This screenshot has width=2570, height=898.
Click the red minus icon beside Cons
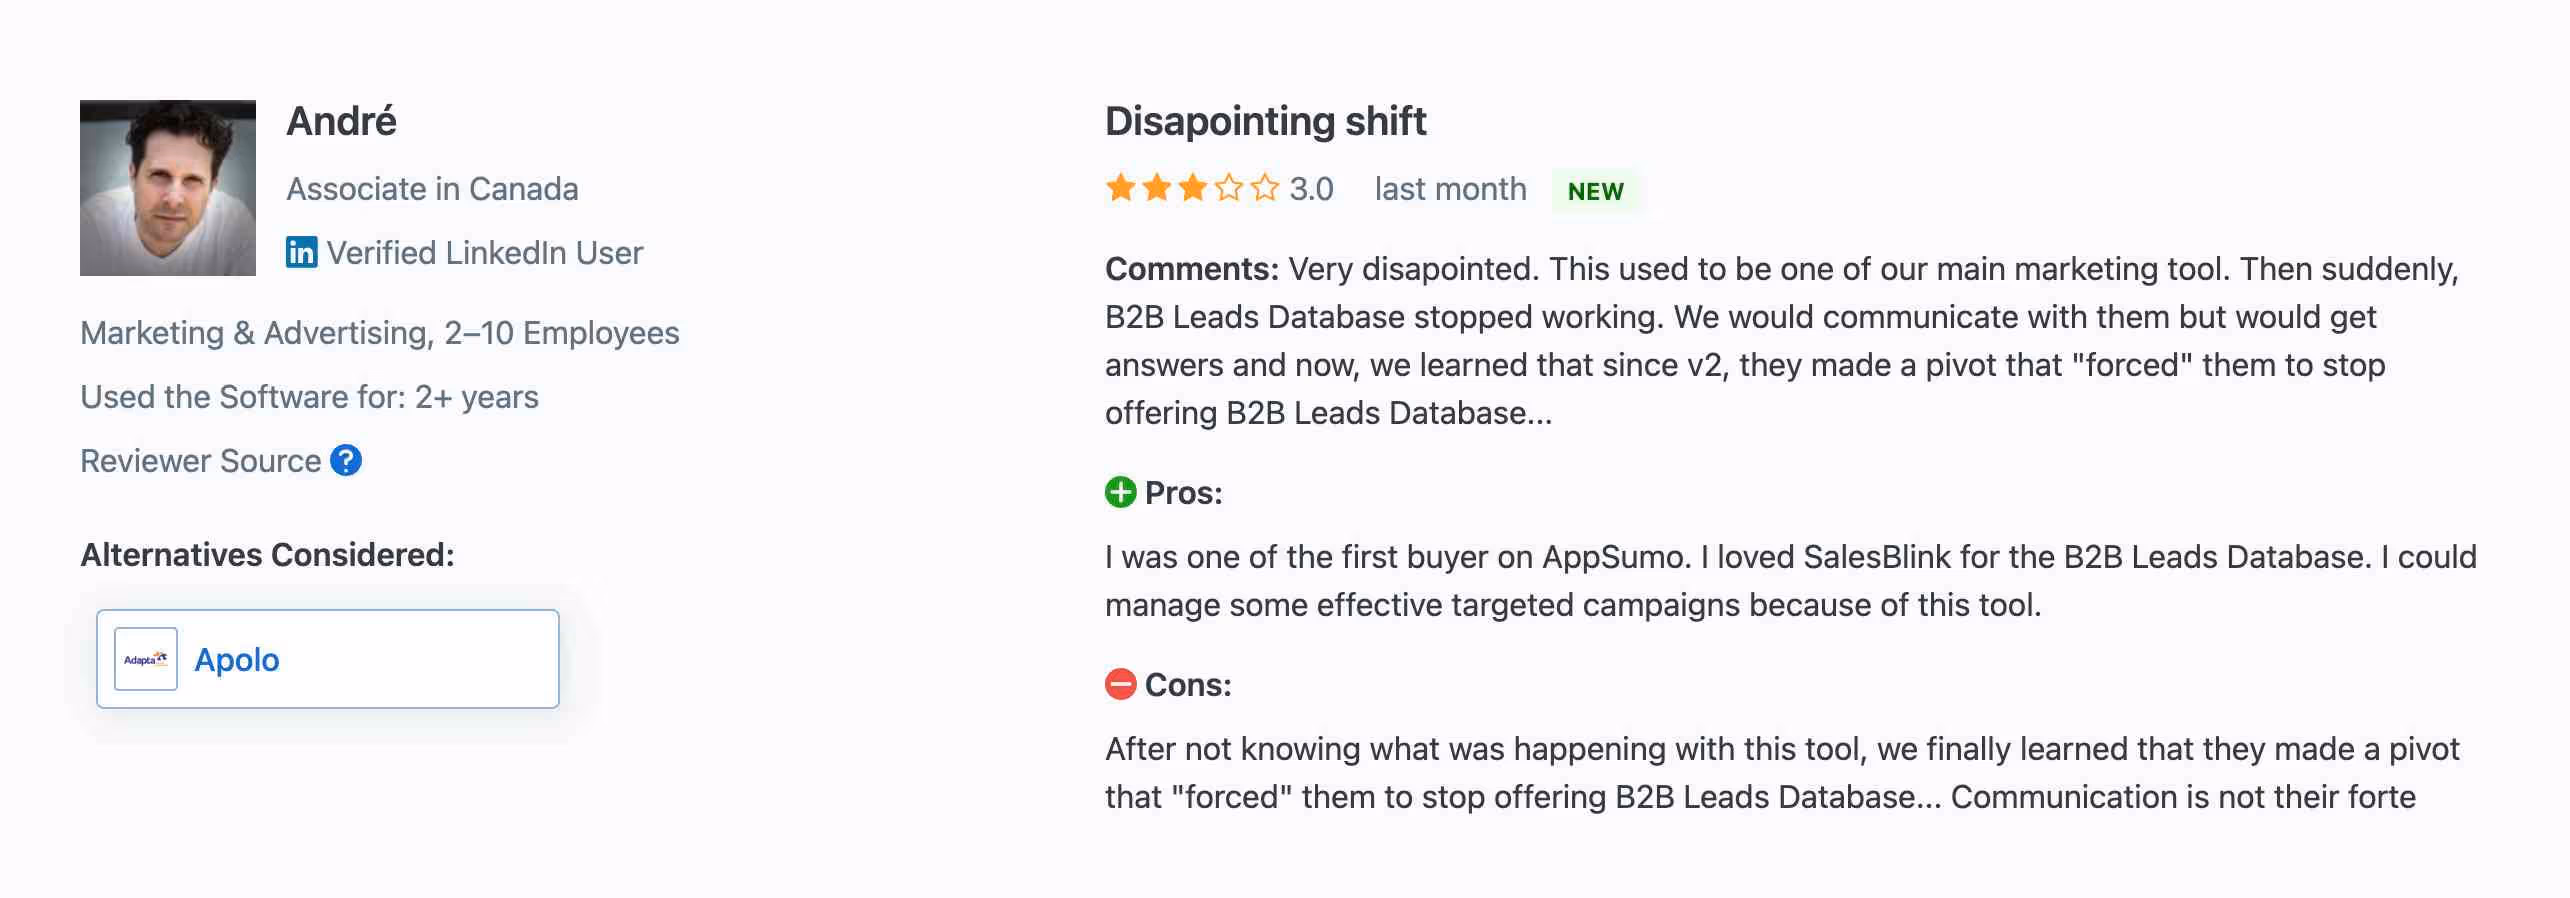(x=1121, y=685)
